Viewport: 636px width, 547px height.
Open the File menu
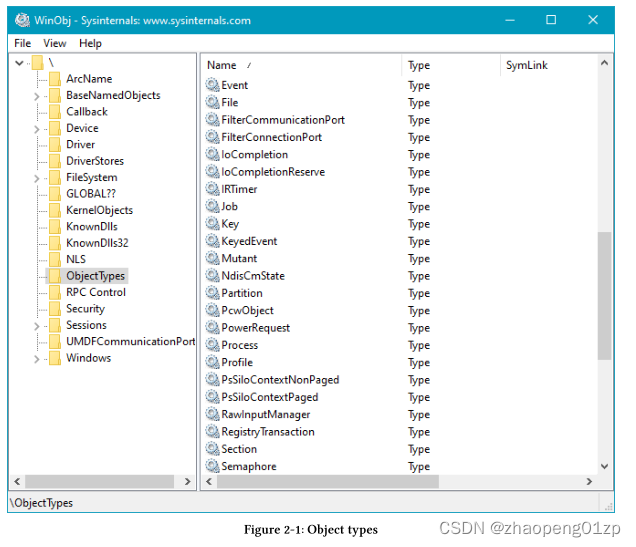point(22,43)
